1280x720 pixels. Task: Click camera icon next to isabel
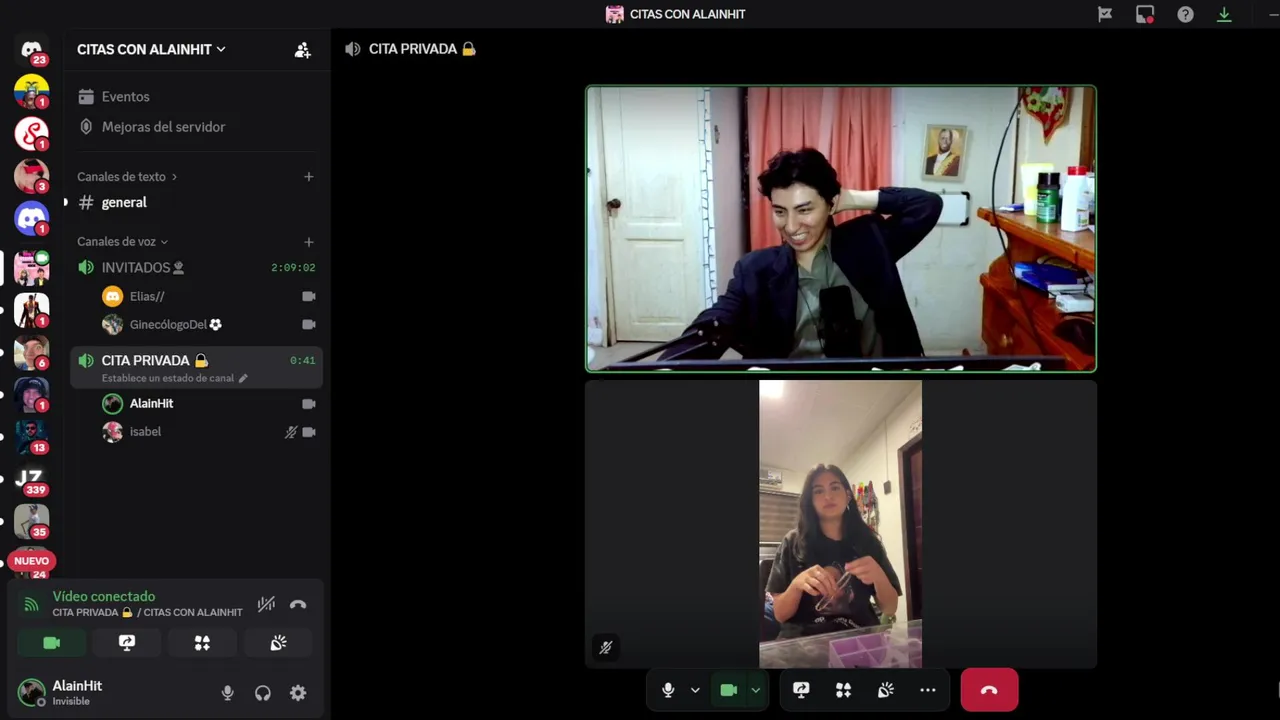pyautogui.click(x=309, y=432)
